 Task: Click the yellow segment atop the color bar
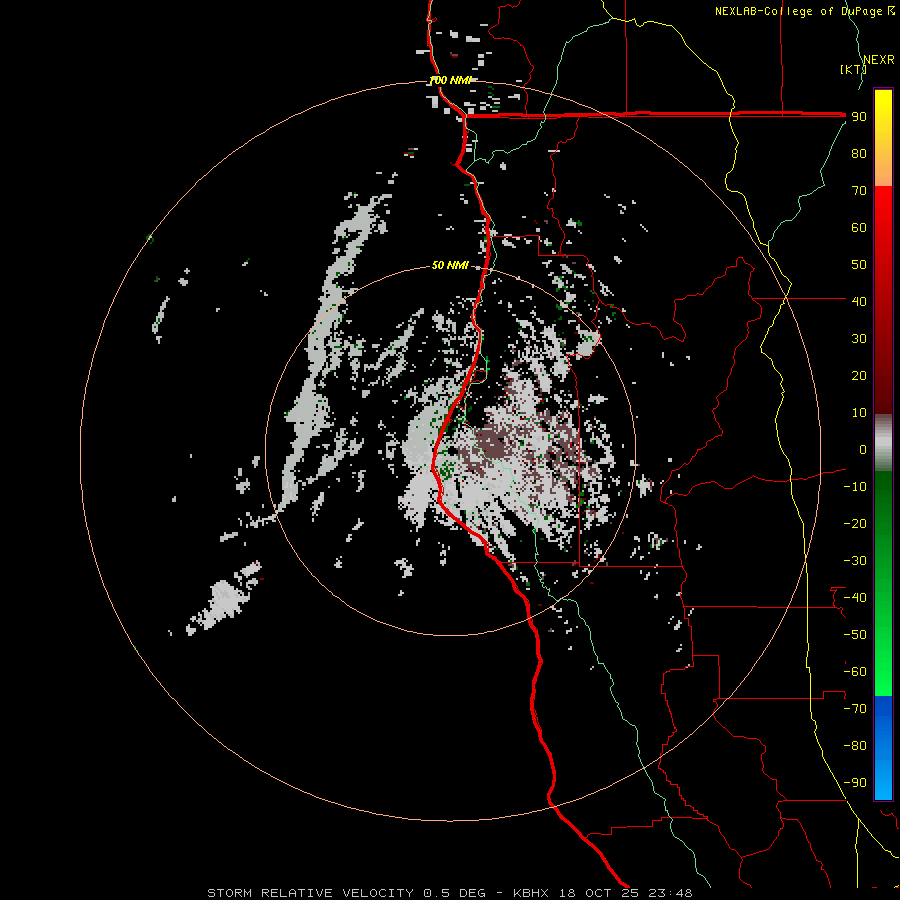coord(883,138)
